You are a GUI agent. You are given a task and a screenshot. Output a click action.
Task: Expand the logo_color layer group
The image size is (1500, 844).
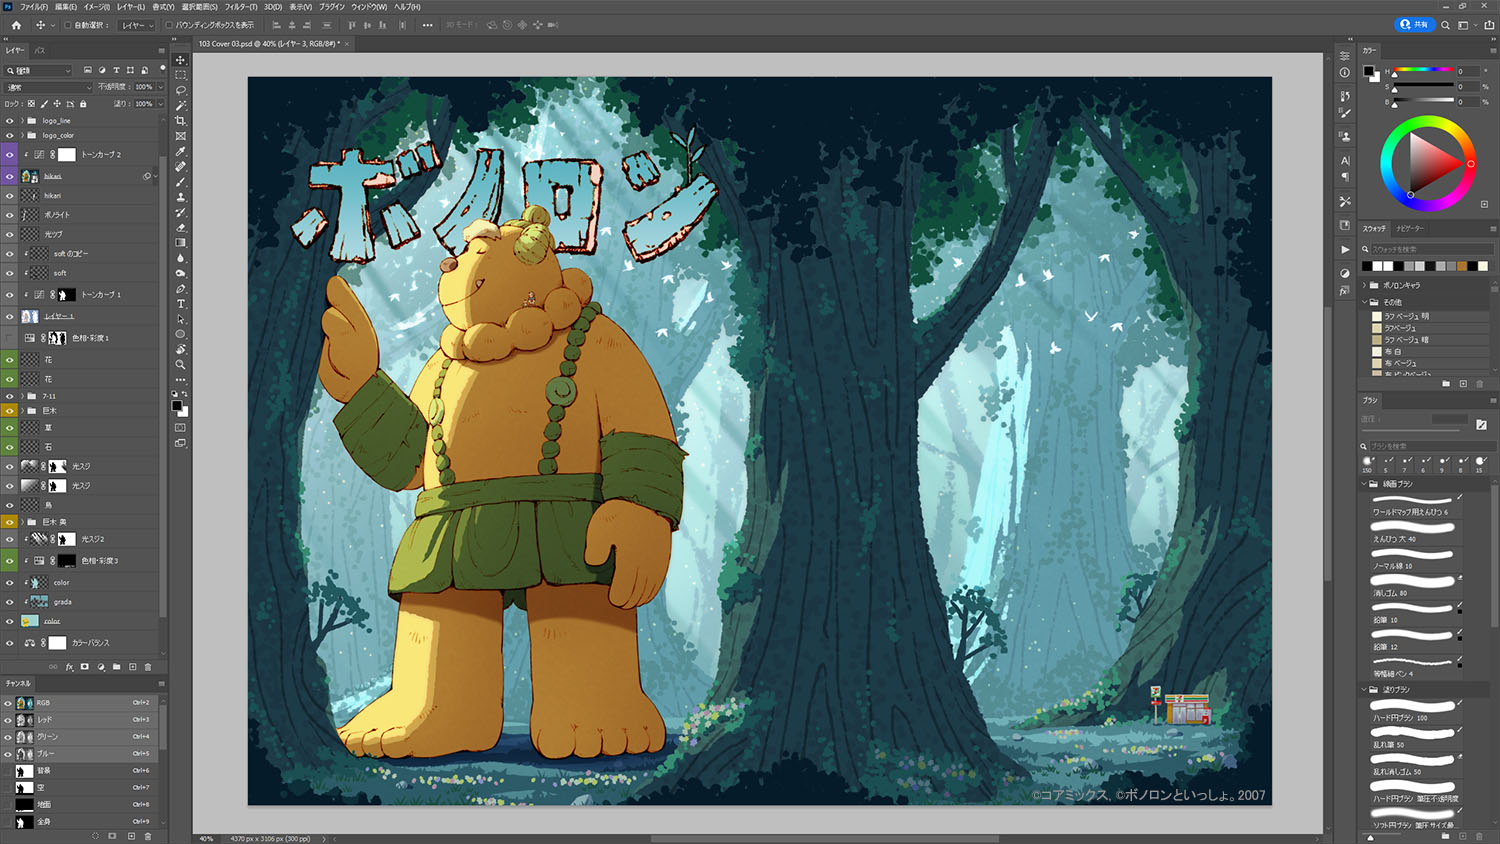tap(22, 136)
